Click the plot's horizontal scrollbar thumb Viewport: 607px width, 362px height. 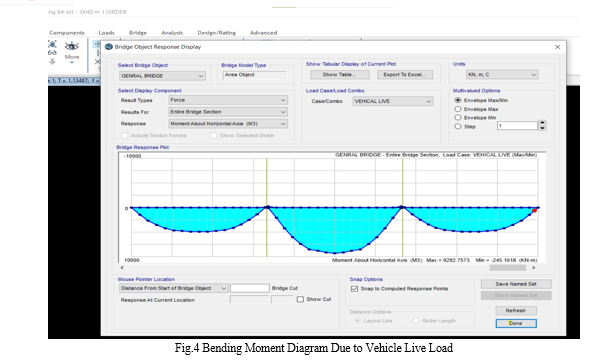508,268
